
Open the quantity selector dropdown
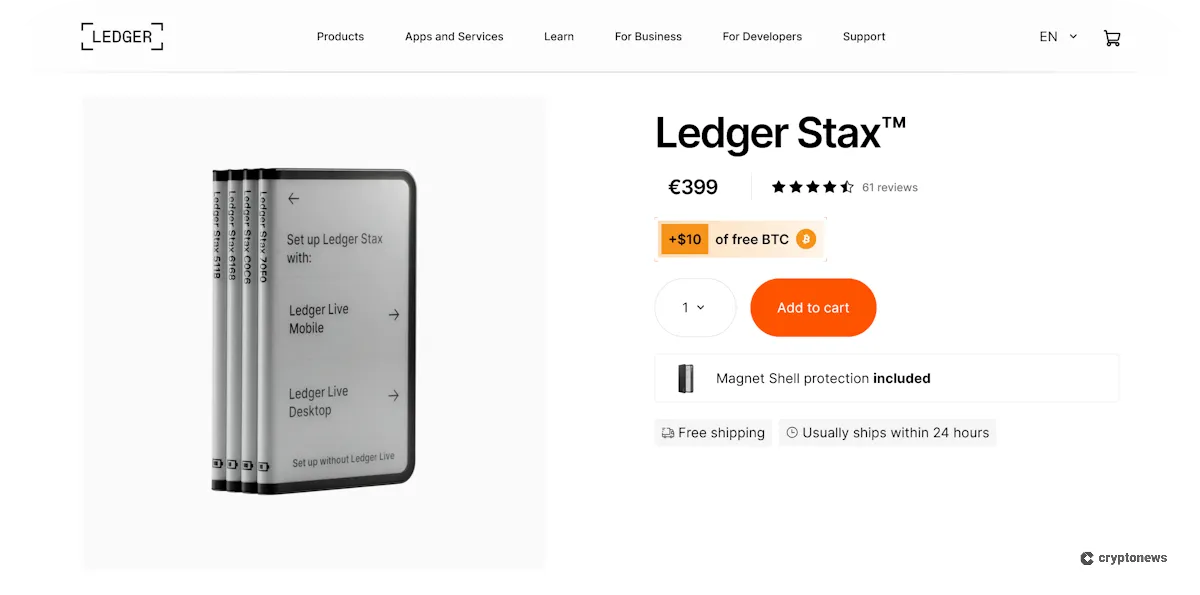coord(695,307)
